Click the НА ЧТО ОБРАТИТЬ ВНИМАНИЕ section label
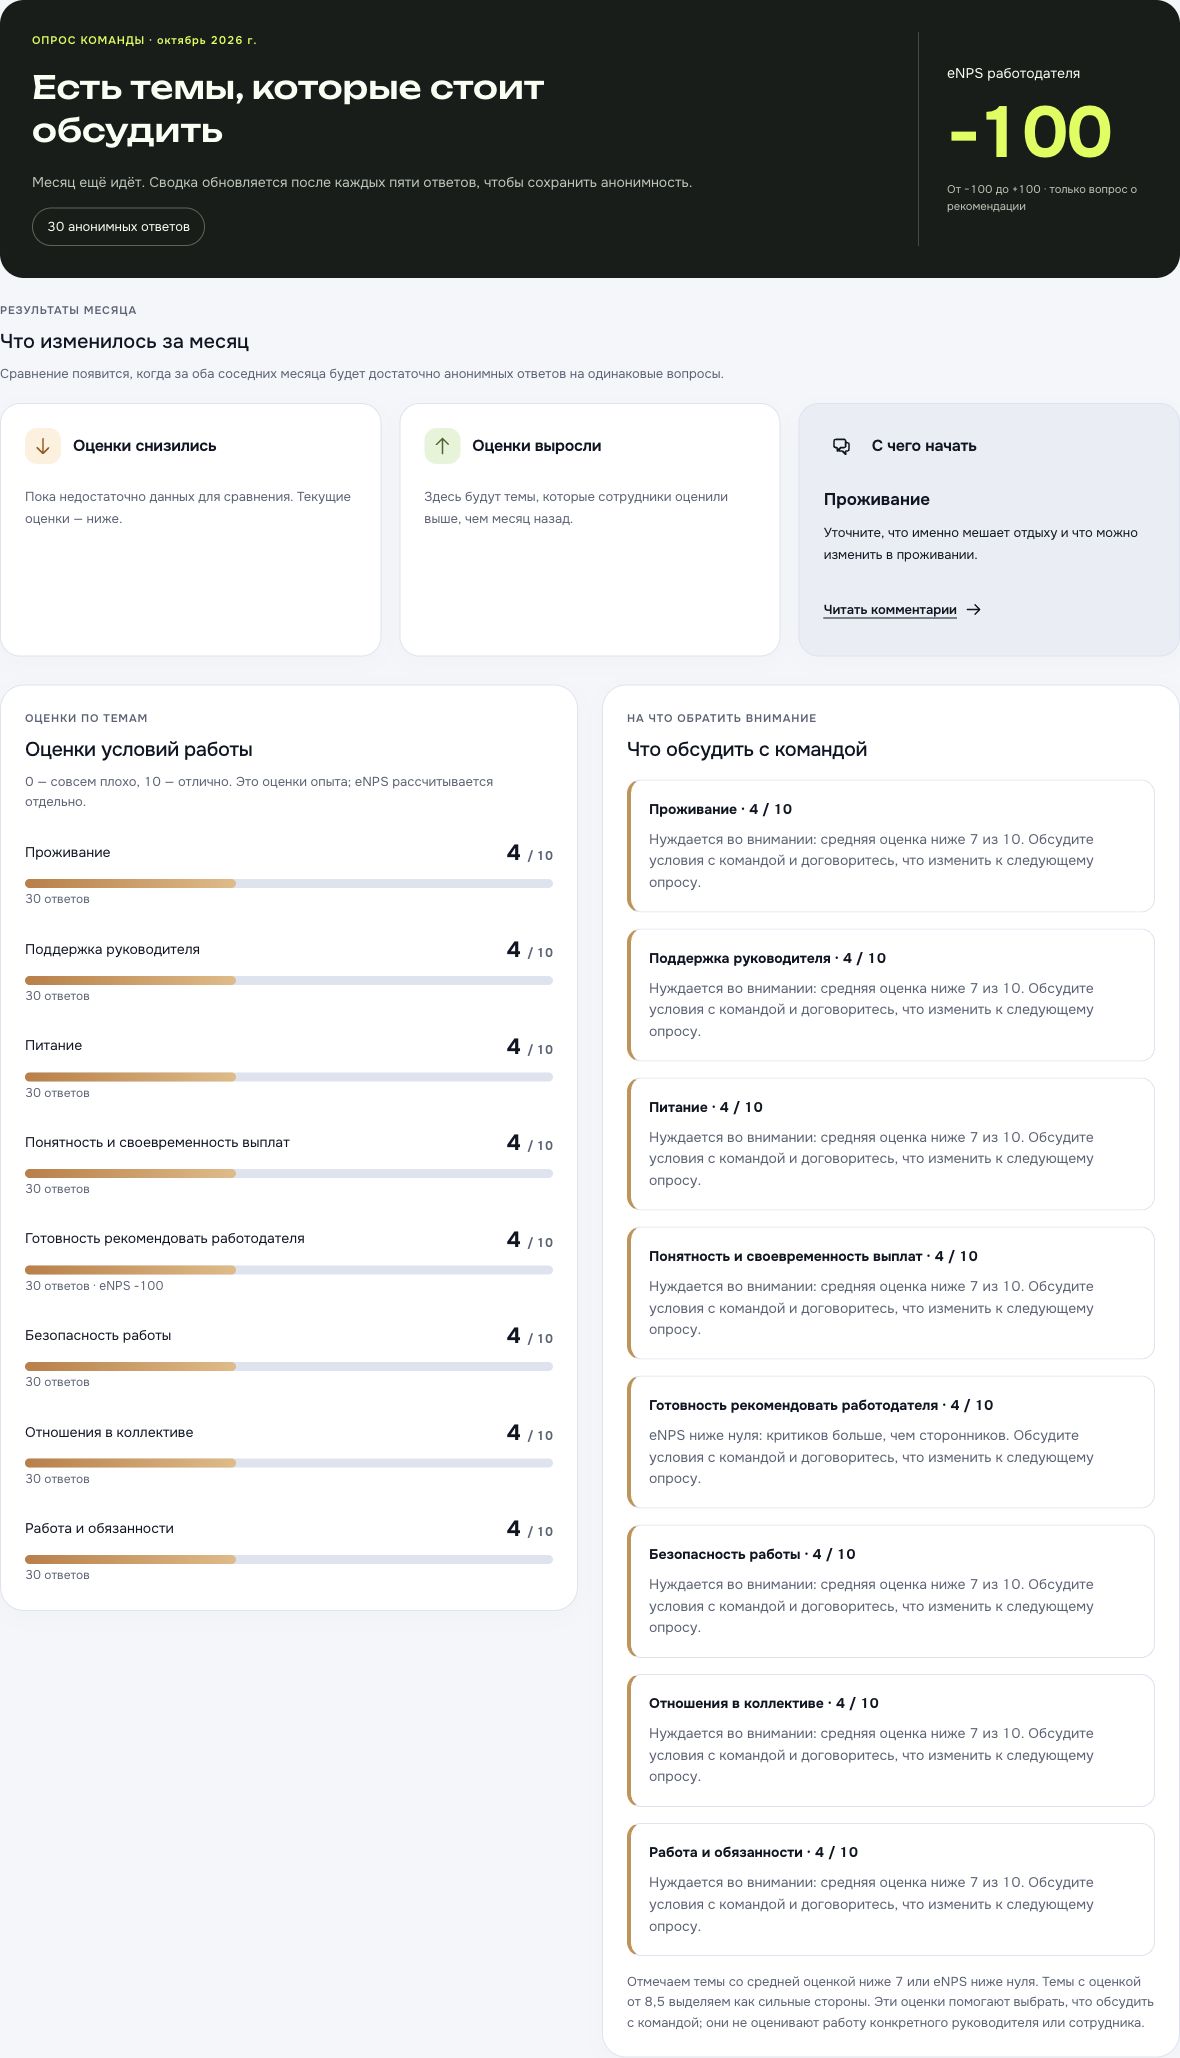 pyautogui.click(x=722, y=718)
